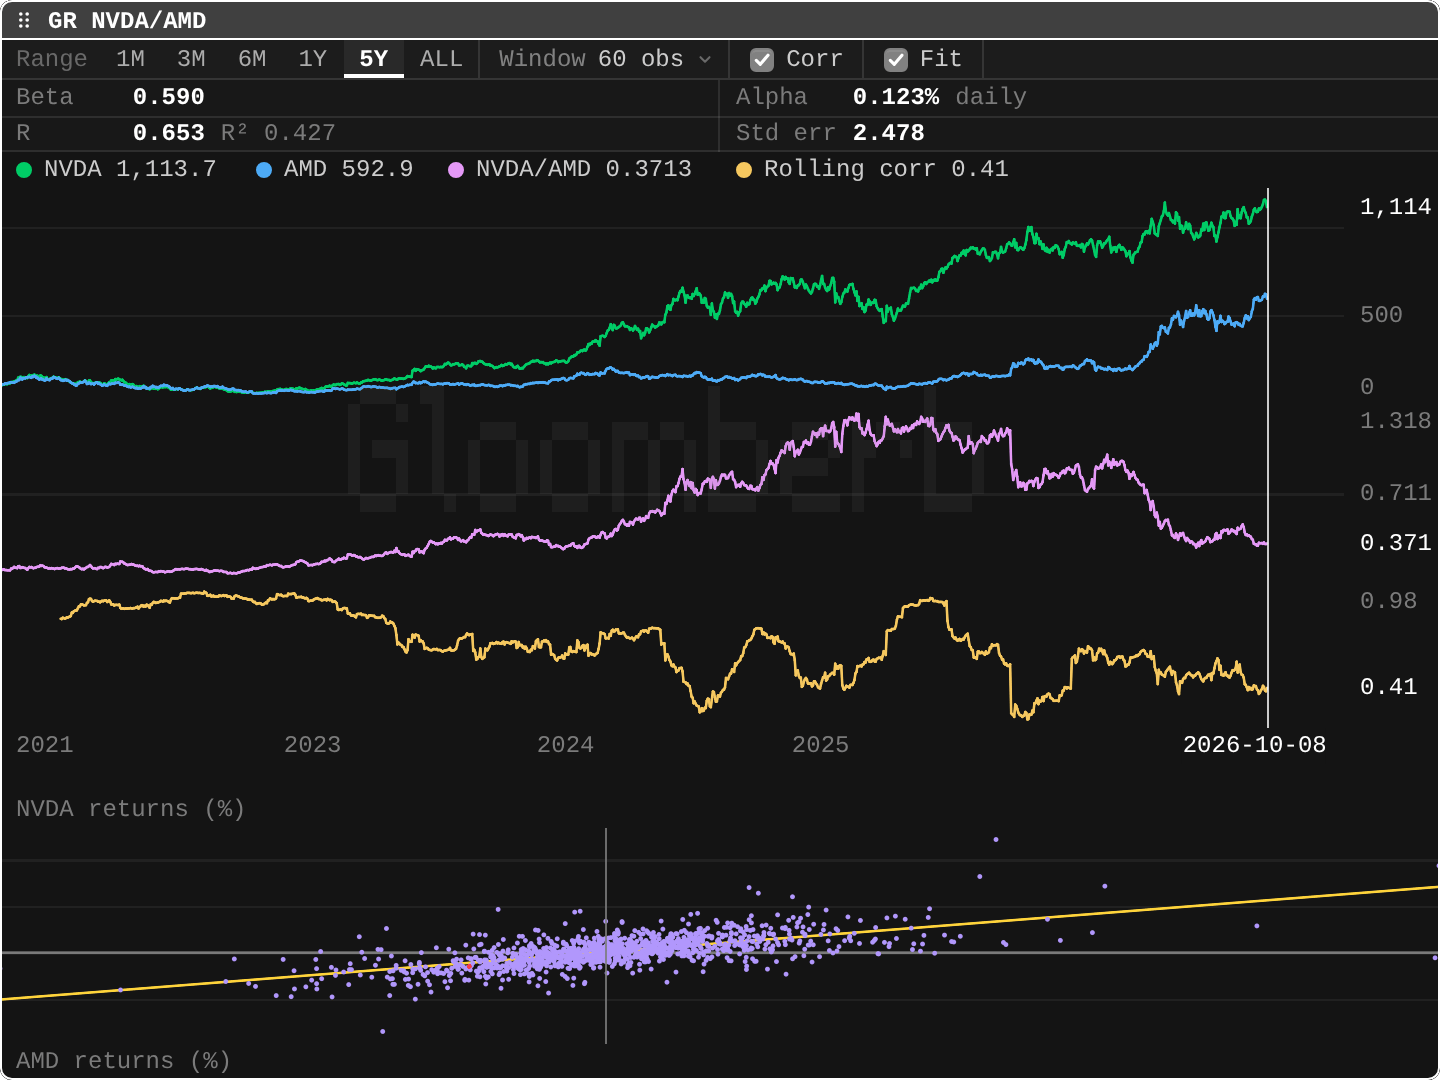This screenshot has height=1080, width=1440.
Task: Open the Window 60 obs dropdown
Action: pyautogui.click(x=605, y=59)
